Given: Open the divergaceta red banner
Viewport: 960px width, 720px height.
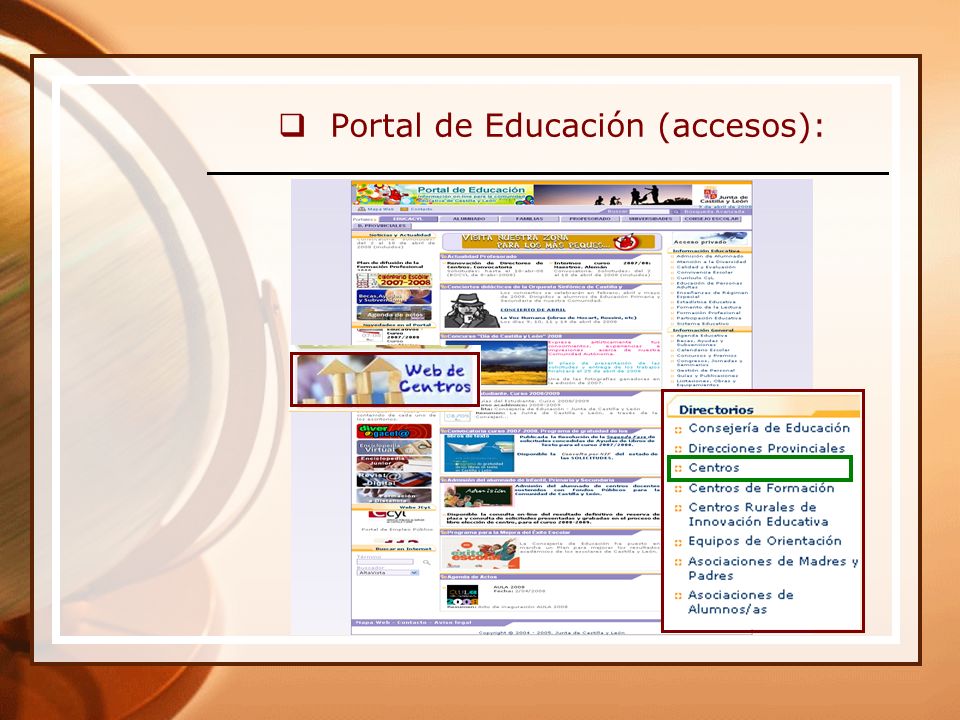Looking at the screenshot, I should pos(394,431).
